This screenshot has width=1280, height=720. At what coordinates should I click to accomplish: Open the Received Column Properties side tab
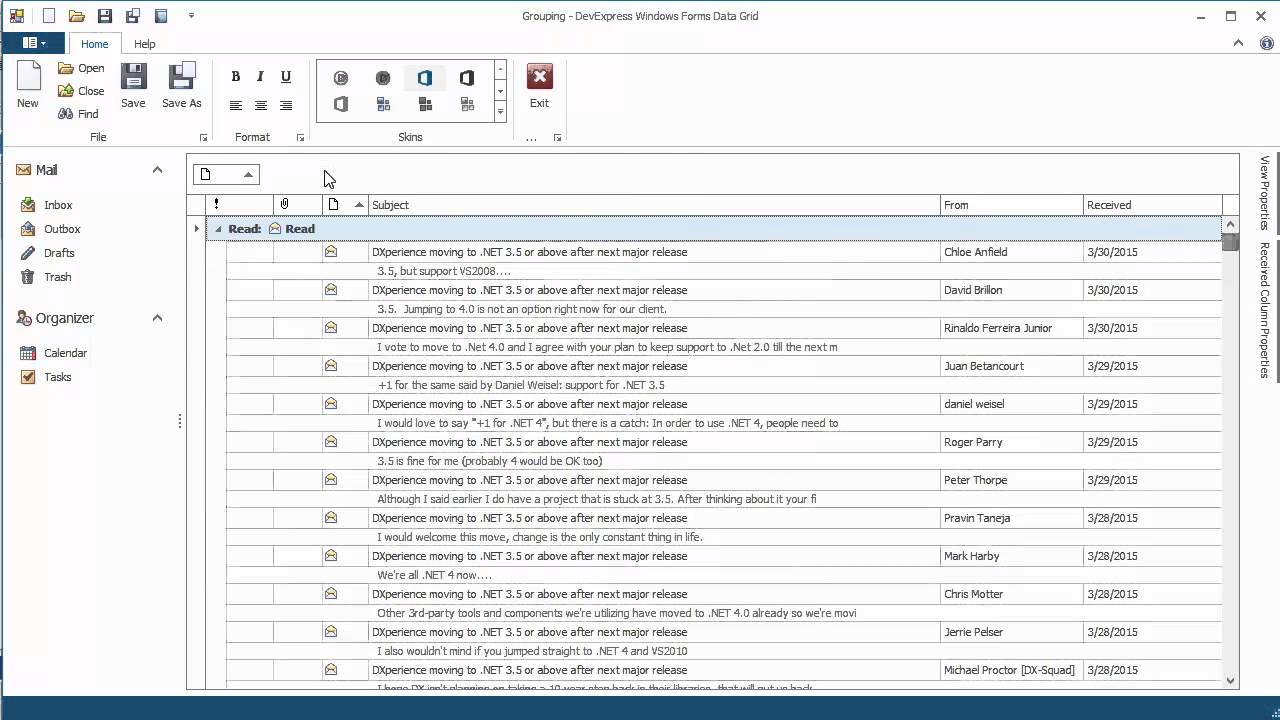coord(1264,310)
